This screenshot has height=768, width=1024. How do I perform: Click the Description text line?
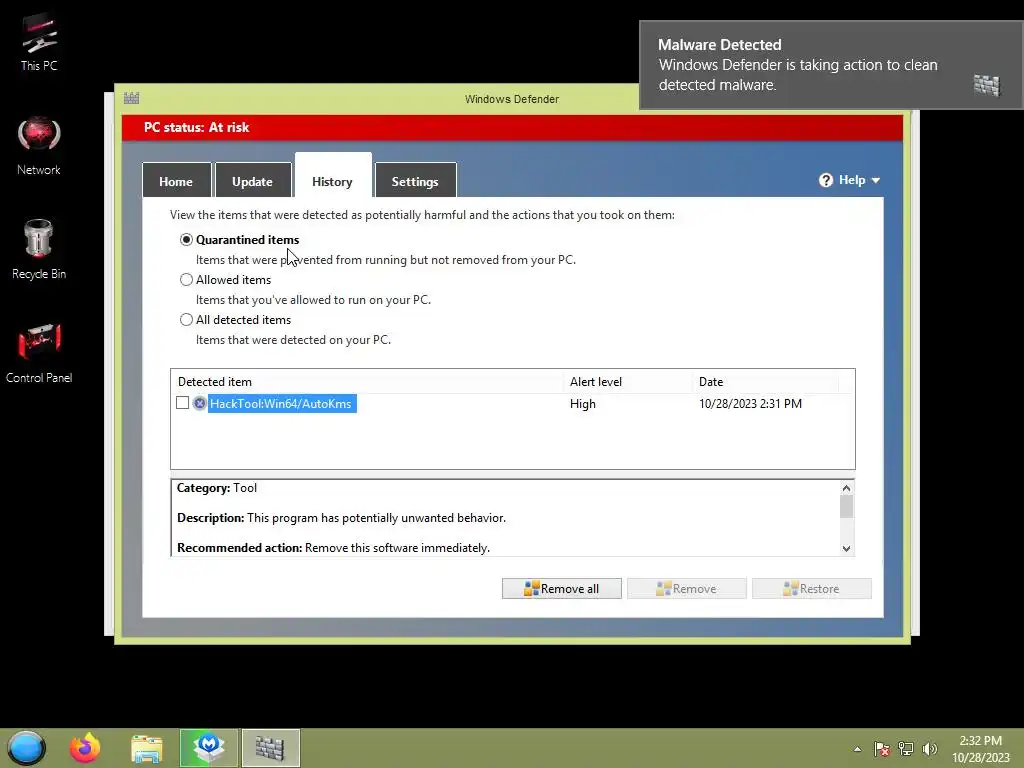pos(342,518)
